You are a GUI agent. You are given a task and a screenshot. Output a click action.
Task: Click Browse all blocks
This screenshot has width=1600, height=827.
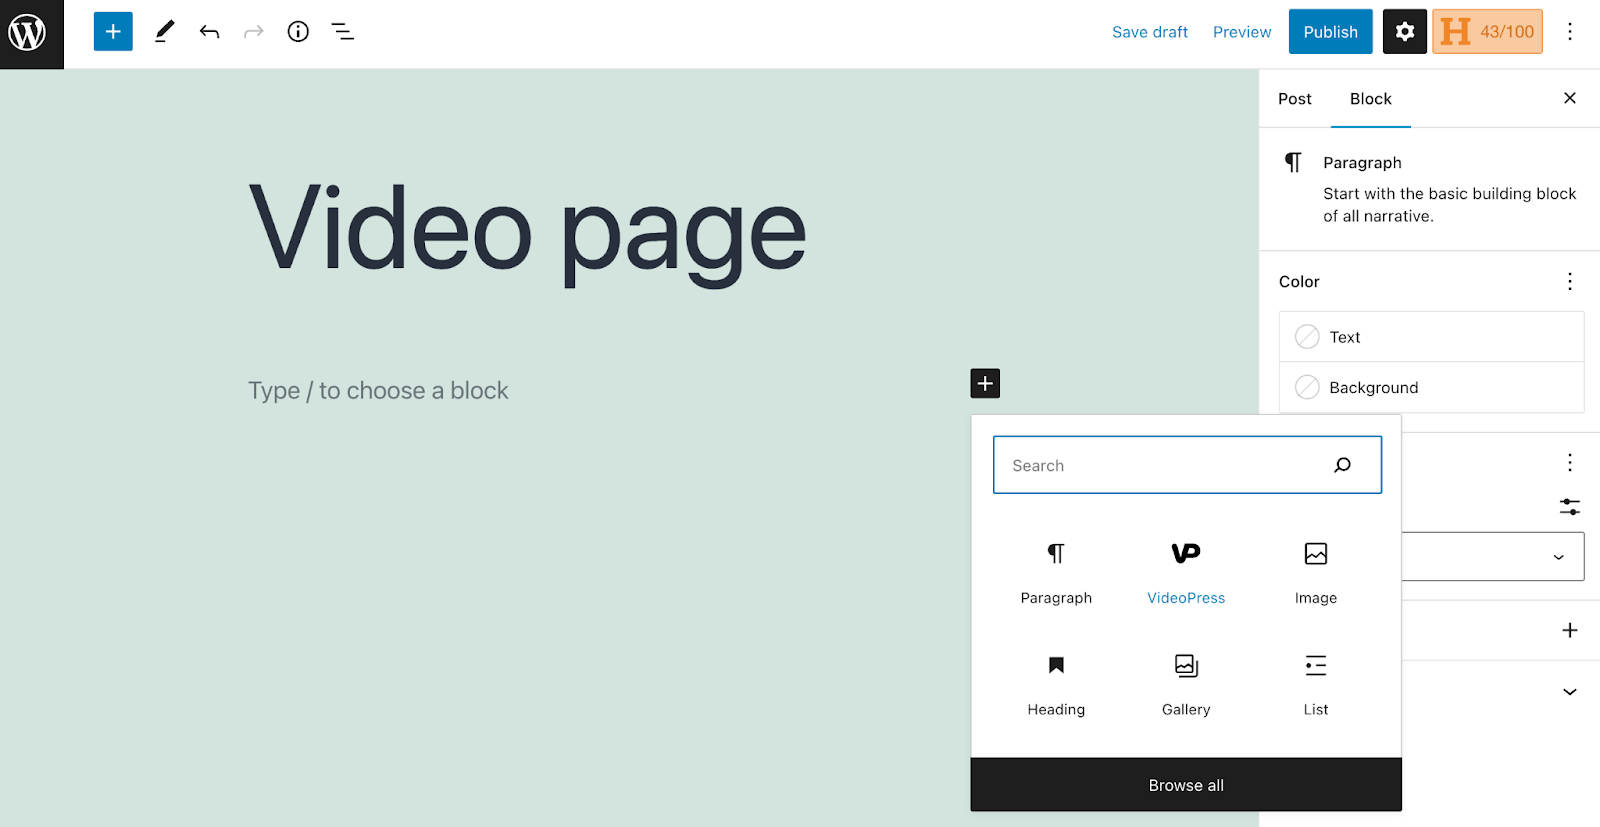point(1186,785)
